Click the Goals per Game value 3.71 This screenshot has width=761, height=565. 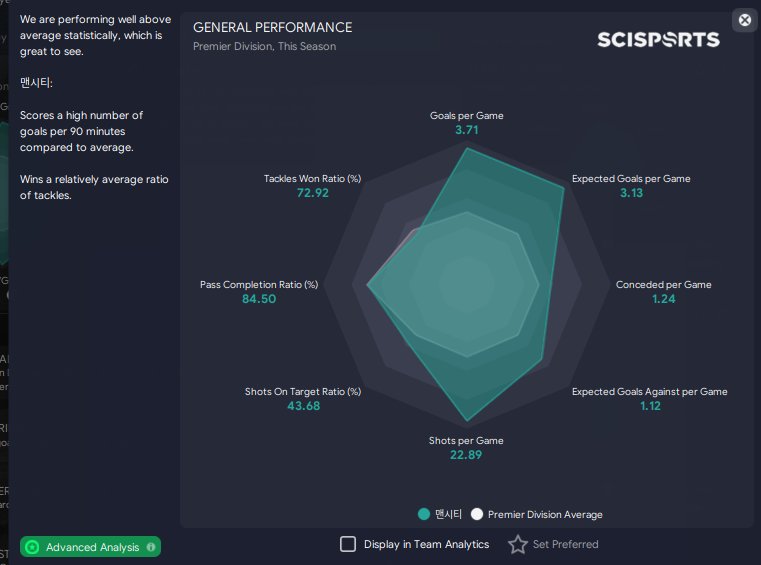[x=466, y=130]
